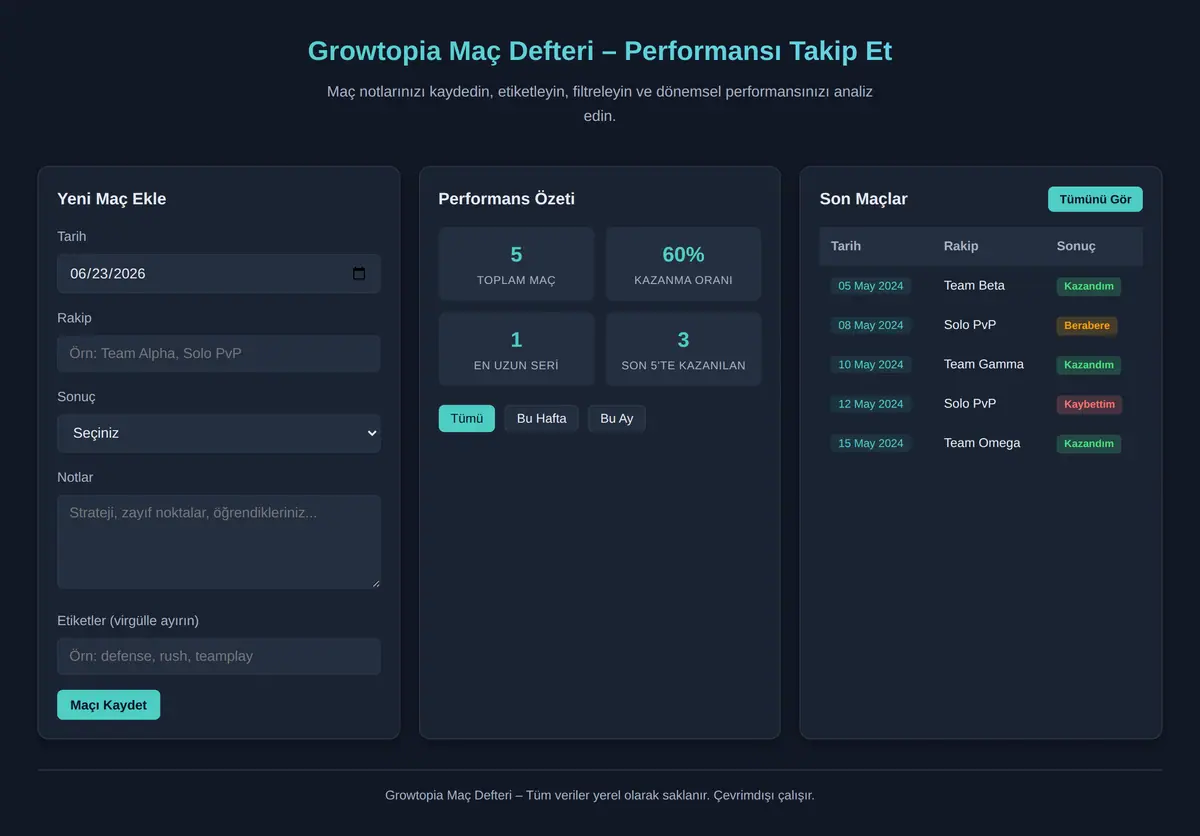This screenshot has height=836, width=1200.
Task: Click the Team Omega opponent cell
Action: (x=982, y=443)
